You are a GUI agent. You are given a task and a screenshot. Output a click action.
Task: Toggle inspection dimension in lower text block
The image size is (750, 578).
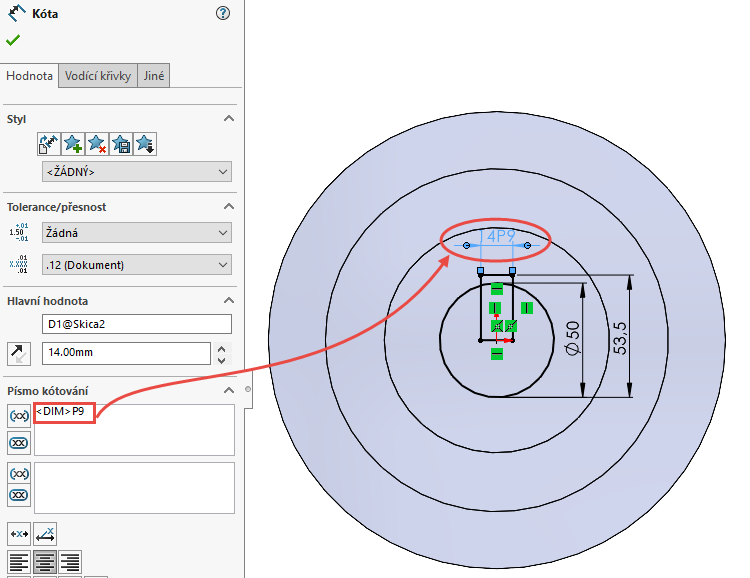(19, 495)
